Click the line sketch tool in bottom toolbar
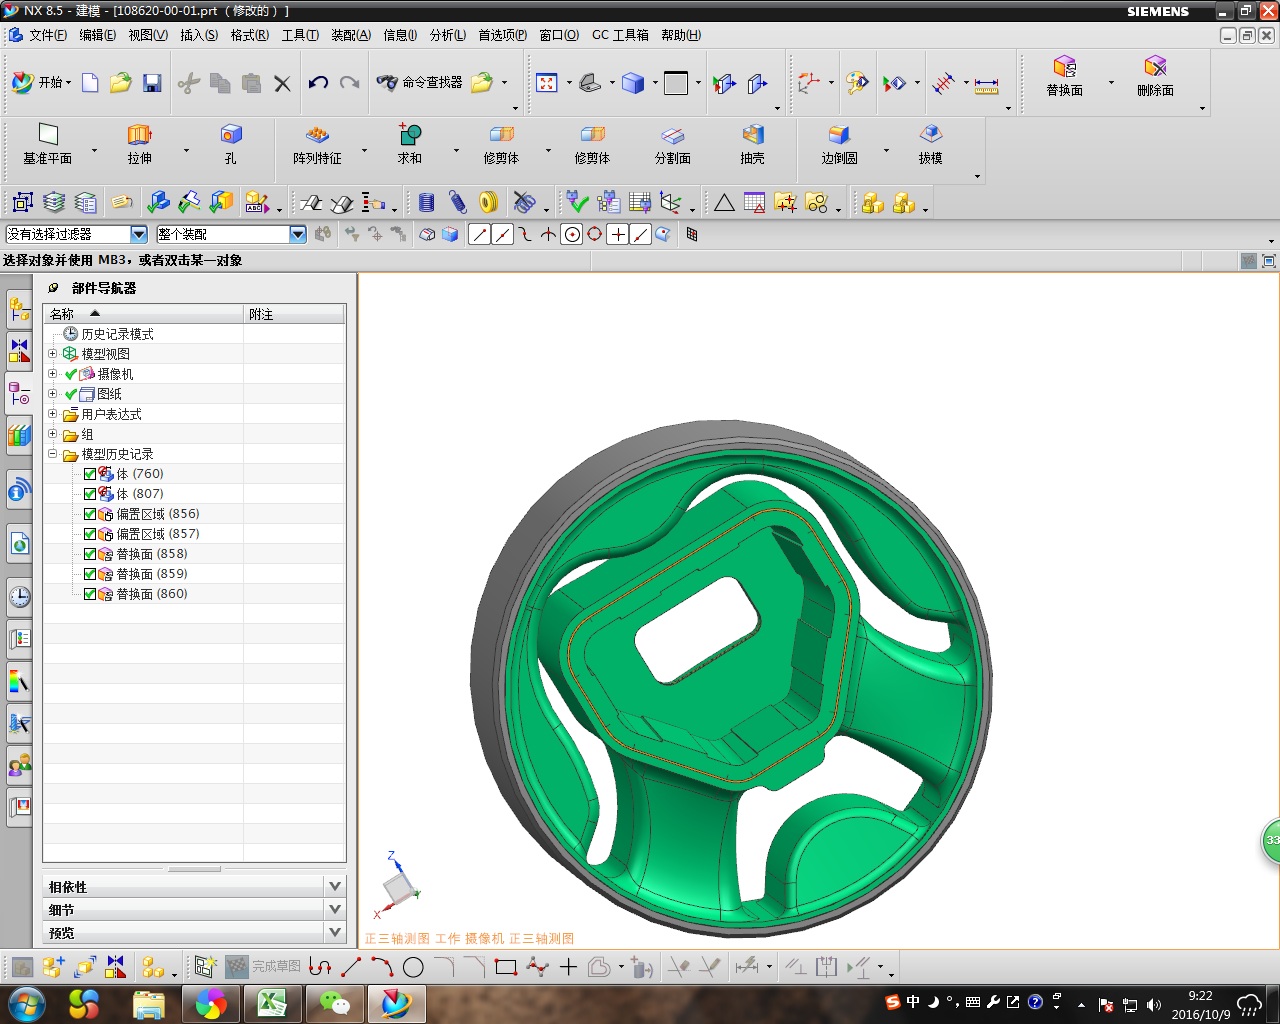The width and height of the screenshot is (1280, 1024). pyautogui.click(x=351, y=967)
